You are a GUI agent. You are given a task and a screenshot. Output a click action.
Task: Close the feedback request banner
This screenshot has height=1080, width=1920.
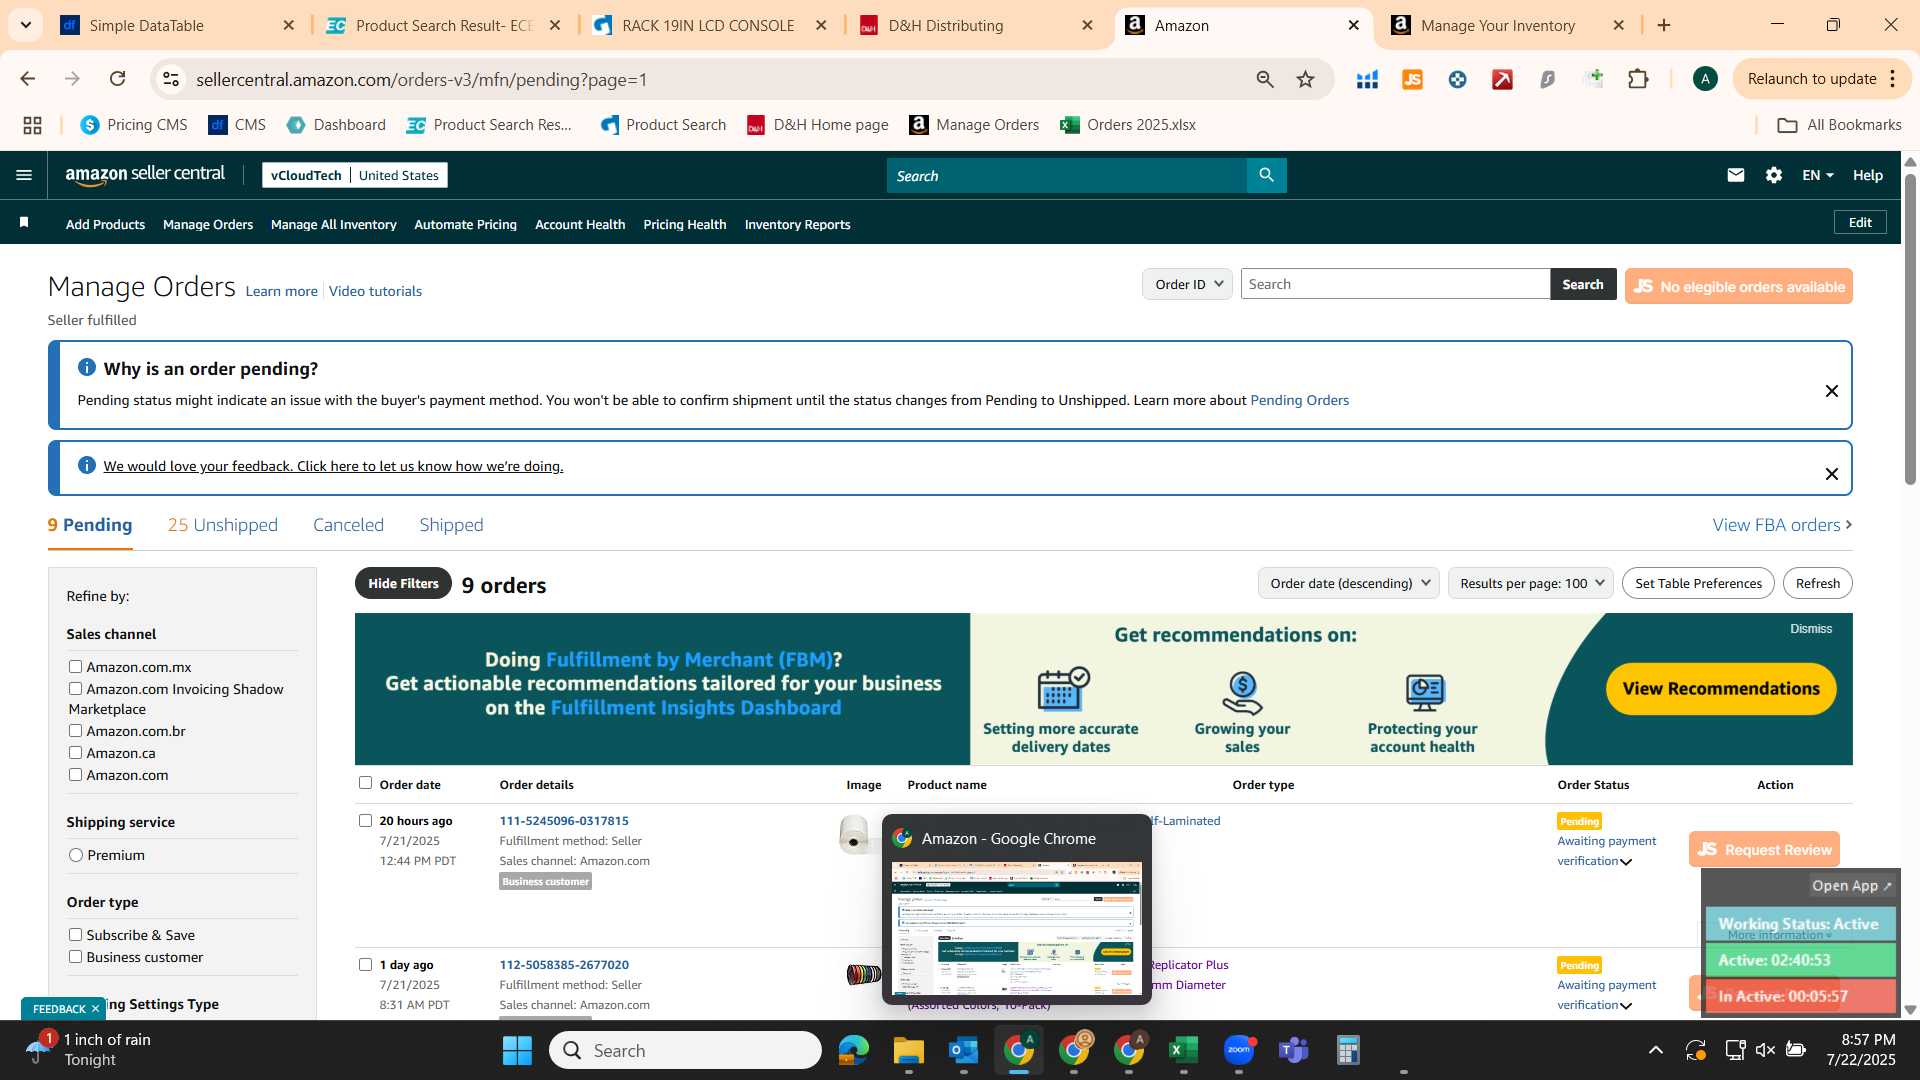tap(1831, 474)
